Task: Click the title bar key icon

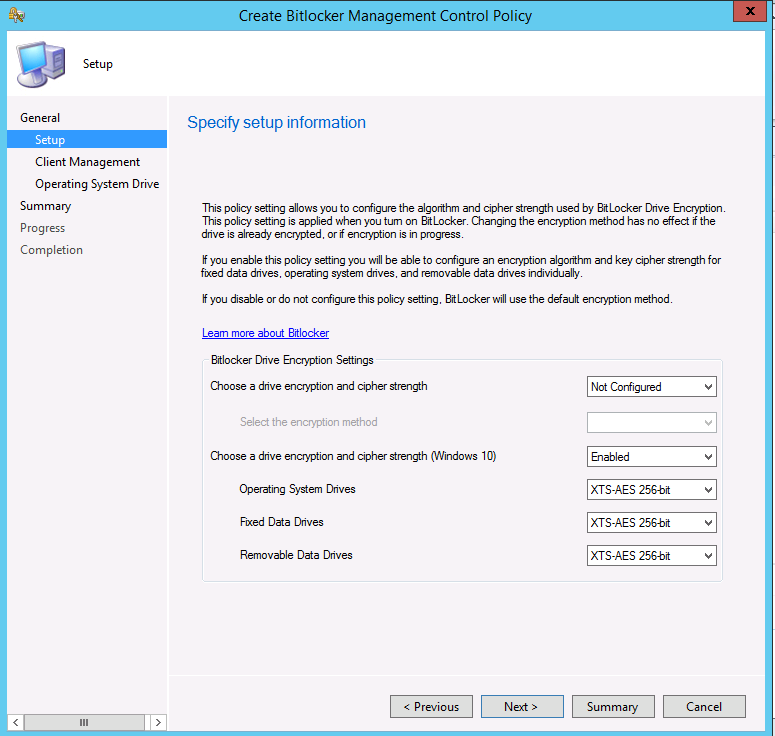Action: click(17, 15)
